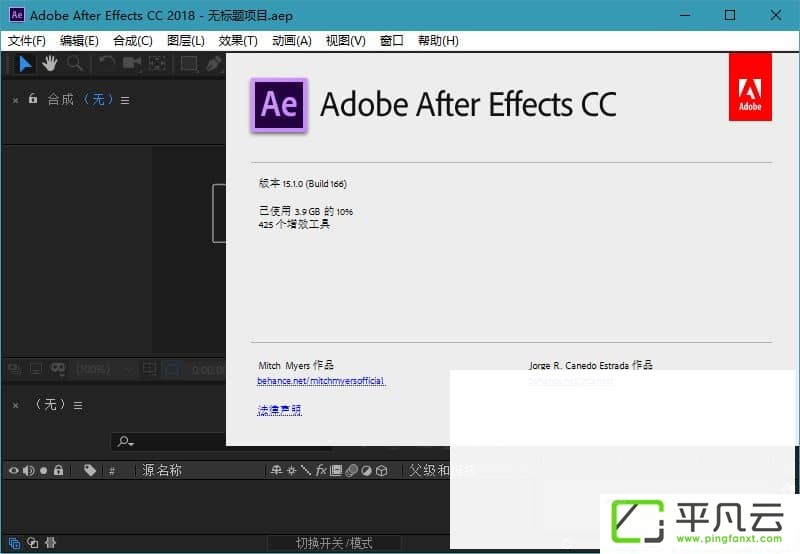800x554 pixels.
Task: Click the lock column icon
Action: pos(59,470)
